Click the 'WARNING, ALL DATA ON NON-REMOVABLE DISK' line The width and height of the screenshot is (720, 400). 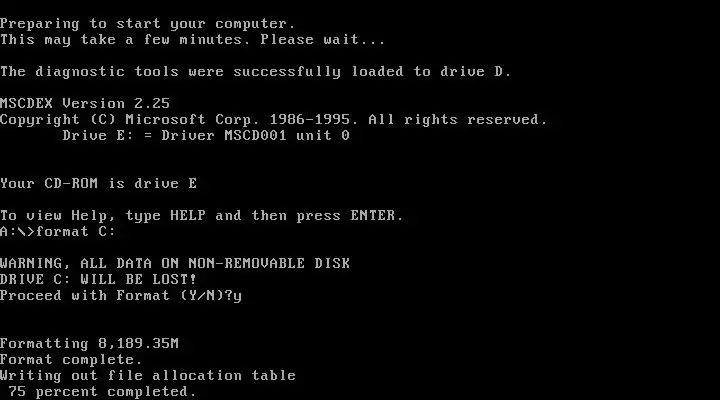coord(175,263)
